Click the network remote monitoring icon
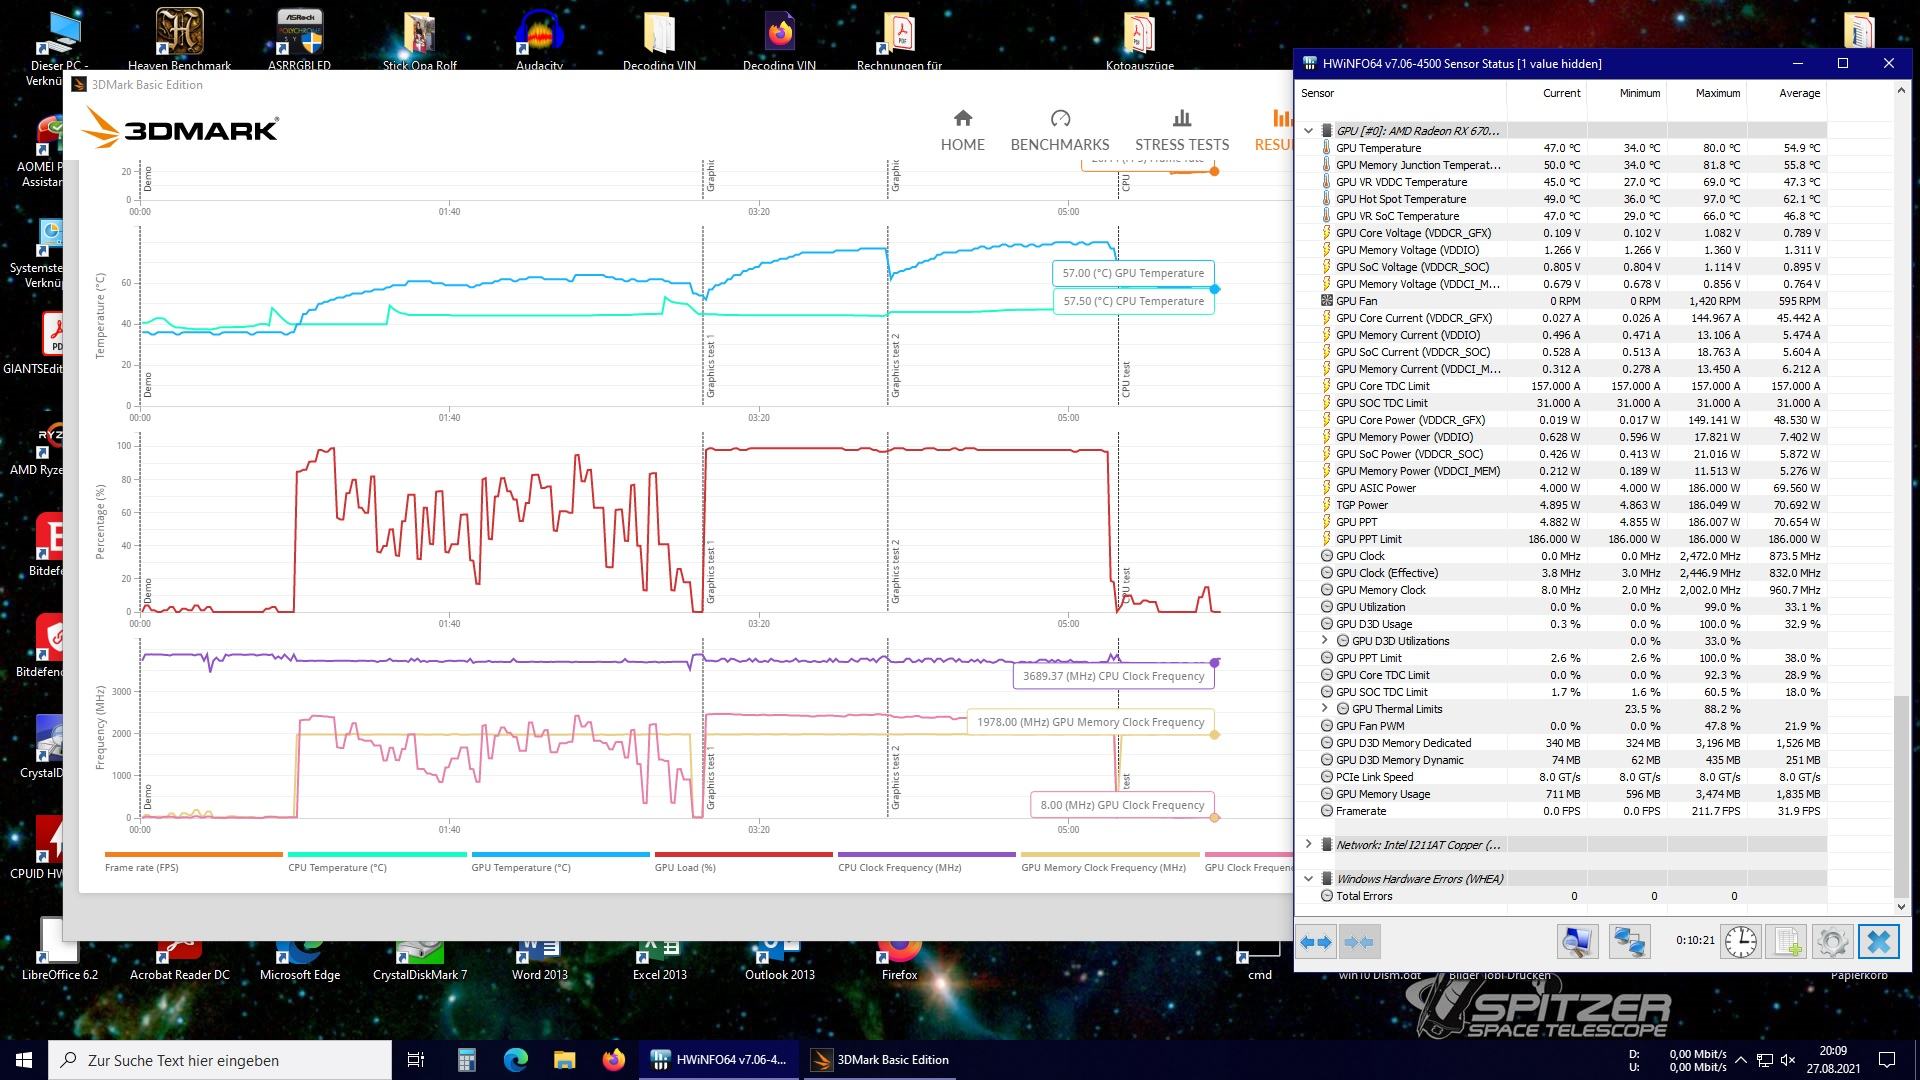 (x=1629, y=942)
